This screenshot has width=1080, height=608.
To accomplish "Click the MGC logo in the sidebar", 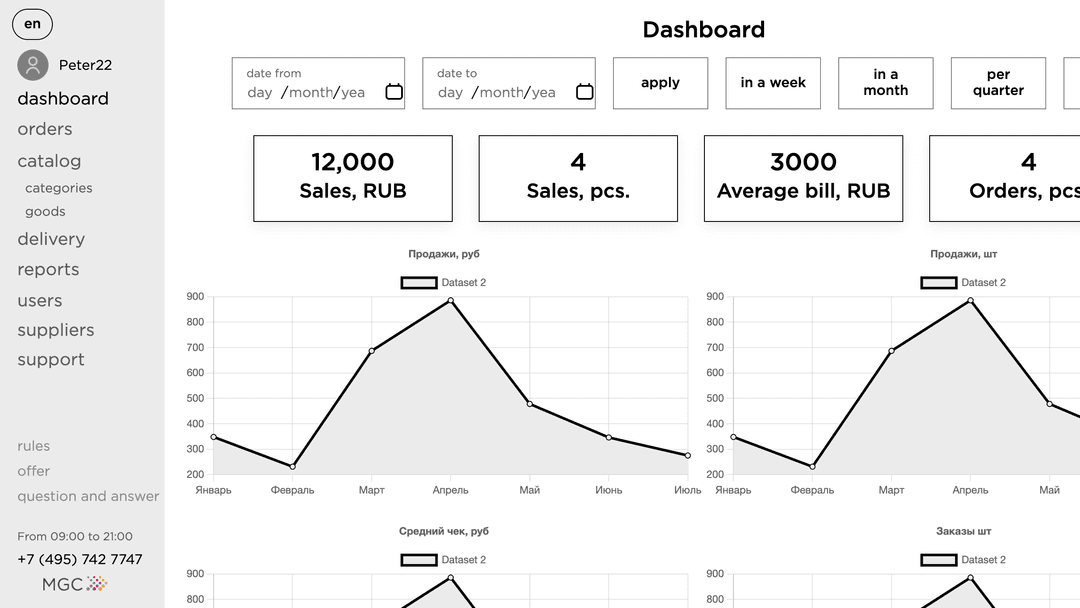I will (x=75, y=584).
